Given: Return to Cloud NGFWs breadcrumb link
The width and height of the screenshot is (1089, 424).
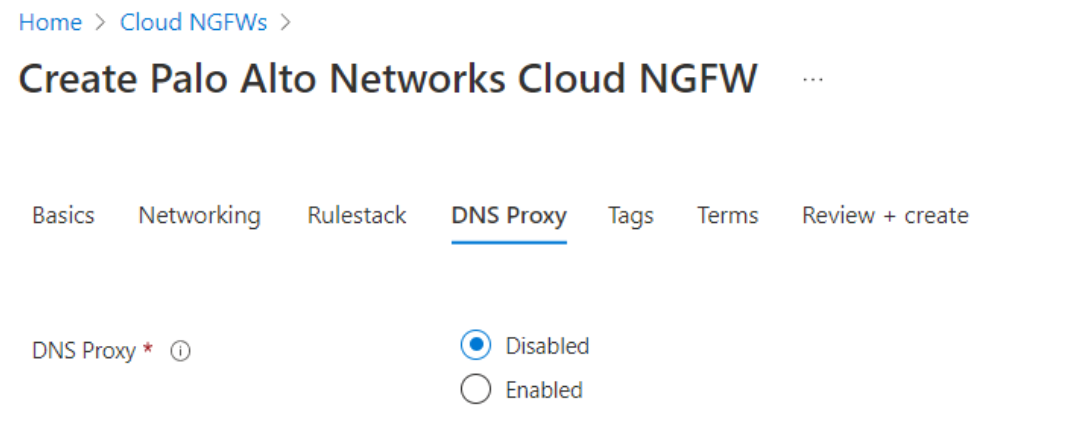Looking at the screenshot, I should (193, 23).
